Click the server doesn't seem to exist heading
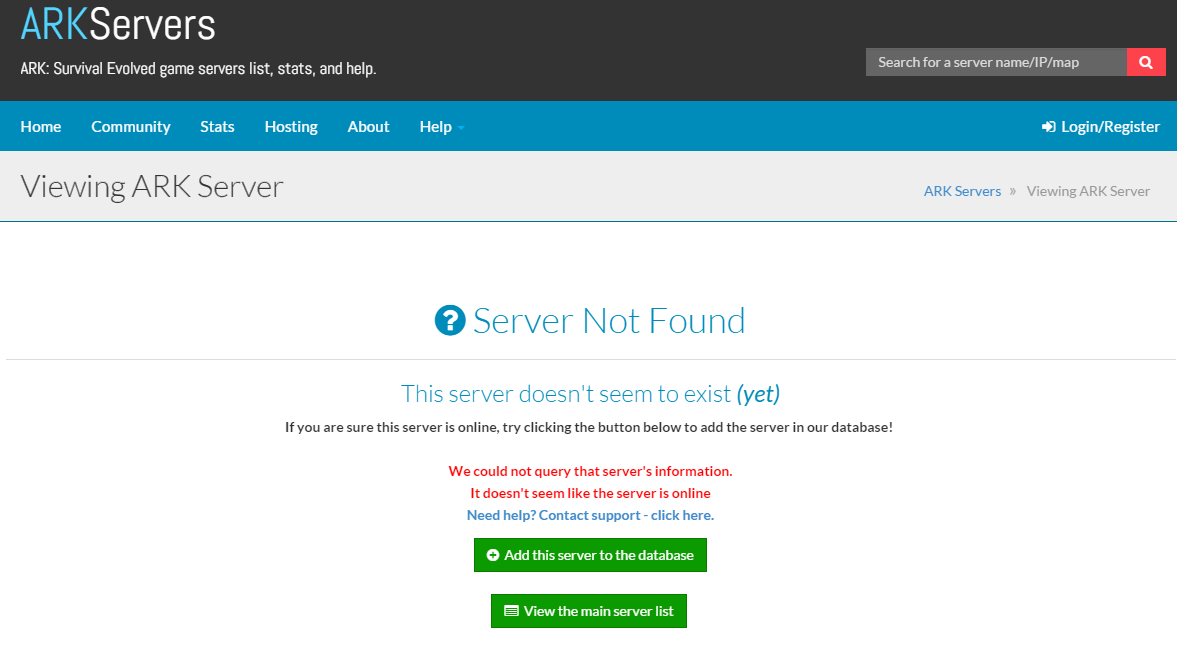This screenshot has width=1177, height=668. [590, 394]
